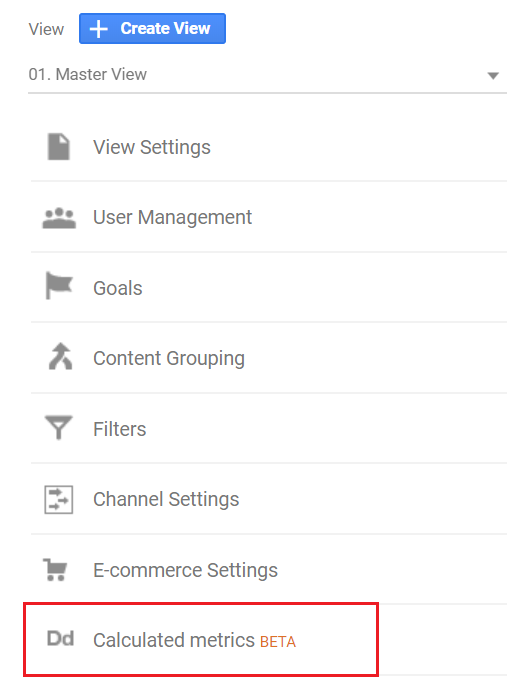Click the Create View button text
520x682 pixels.
(x=165, y=29)
